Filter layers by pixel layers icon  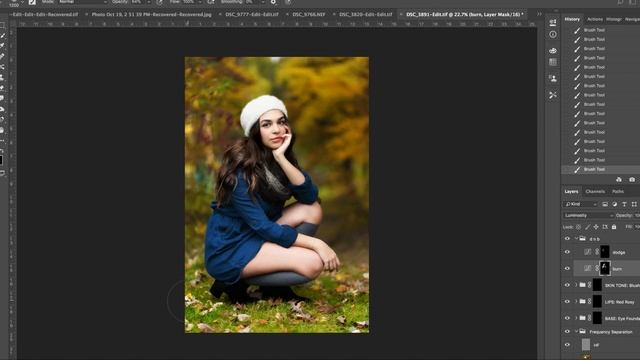click(605, 204)
